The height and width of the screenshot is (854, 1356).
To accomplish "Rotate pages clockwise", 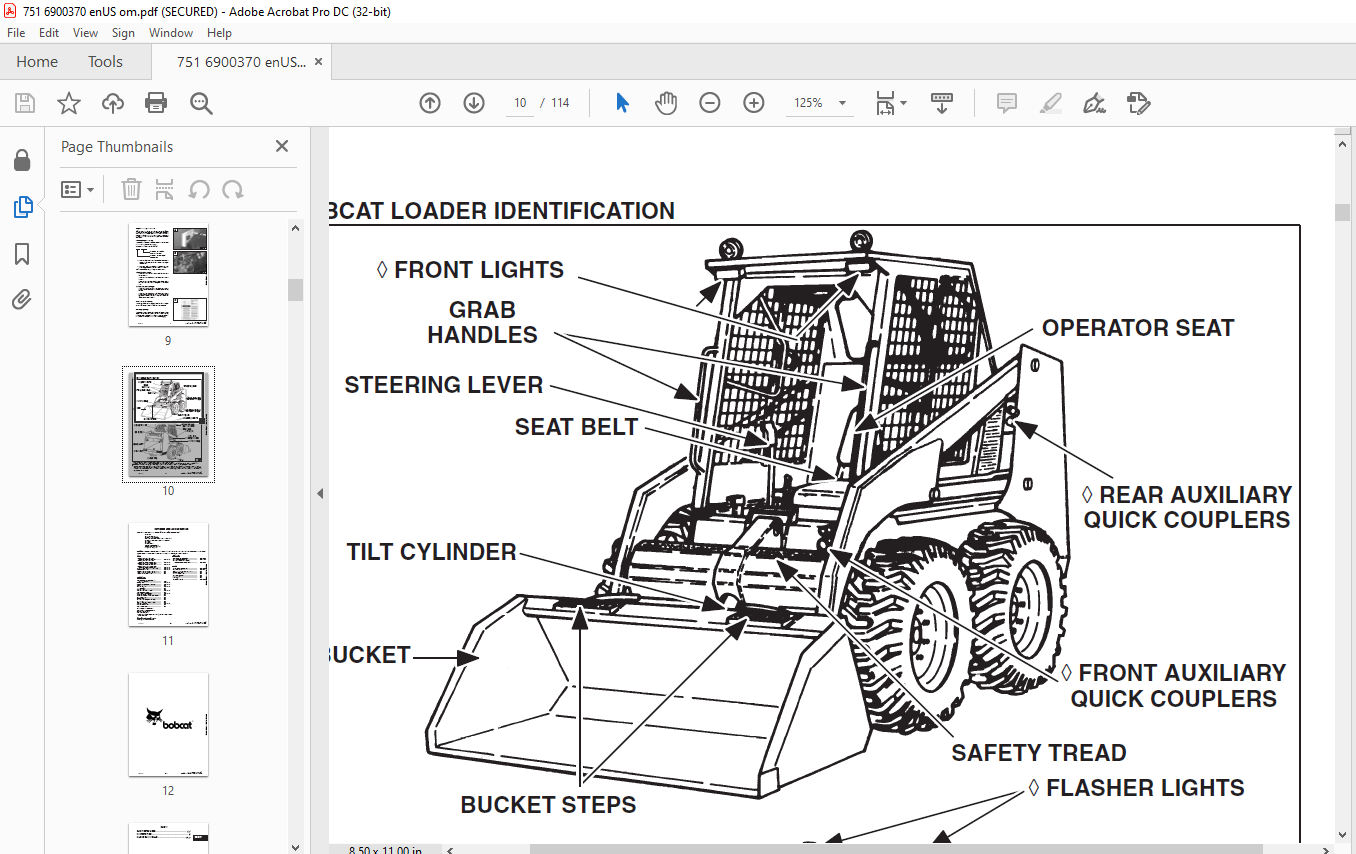I will (233, 189).
